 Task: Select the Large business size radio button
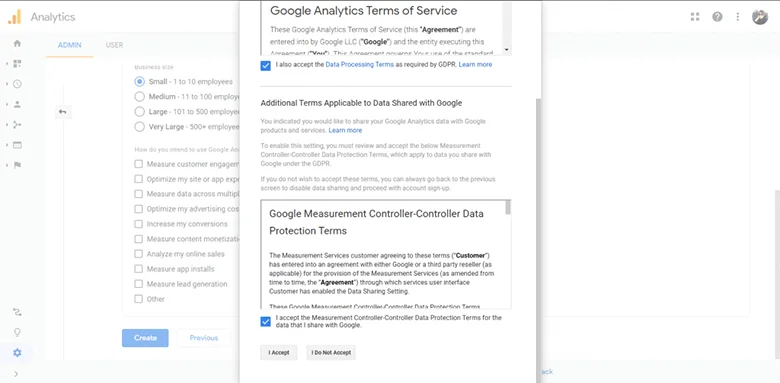(x=140, y=112)
